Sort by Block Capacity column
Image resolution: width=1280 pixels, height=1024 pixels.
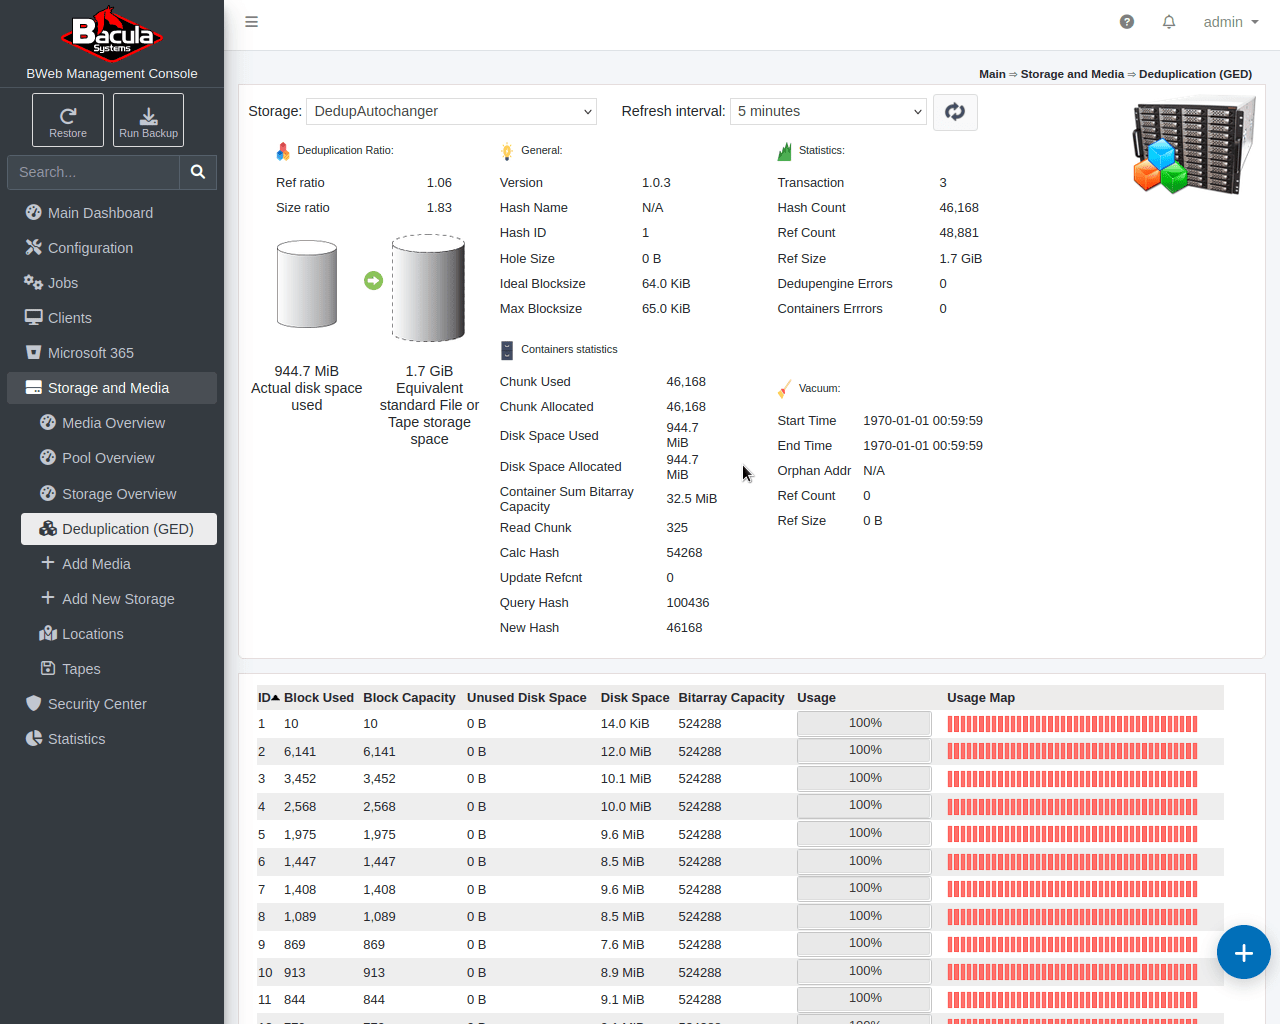tap(409, 698)
